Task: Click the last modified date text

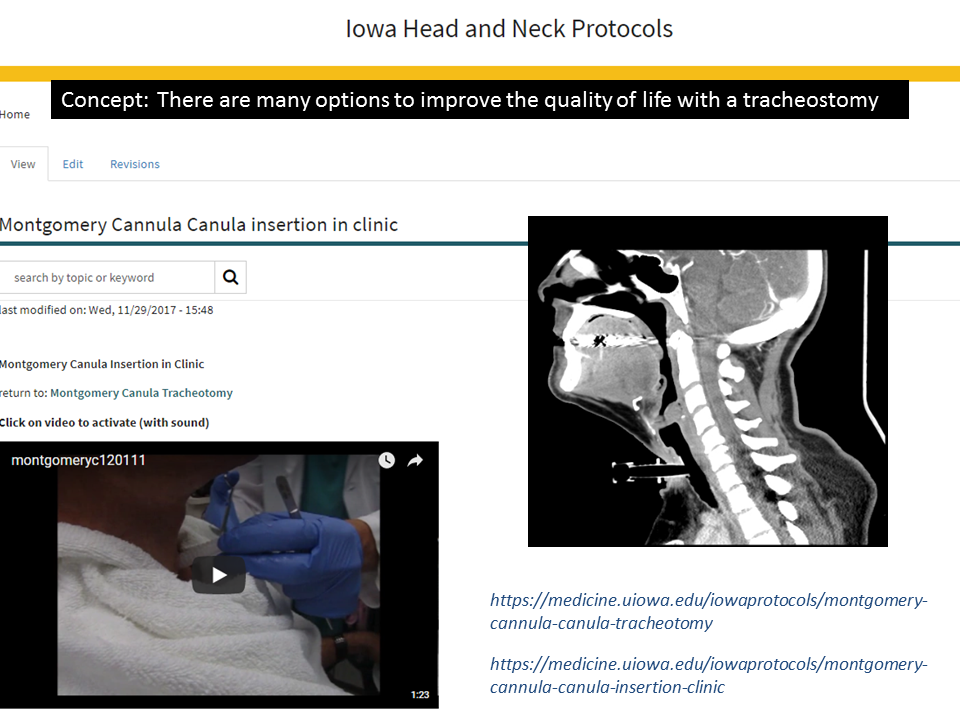Action: pyautogui.click(x=107, y=310)
